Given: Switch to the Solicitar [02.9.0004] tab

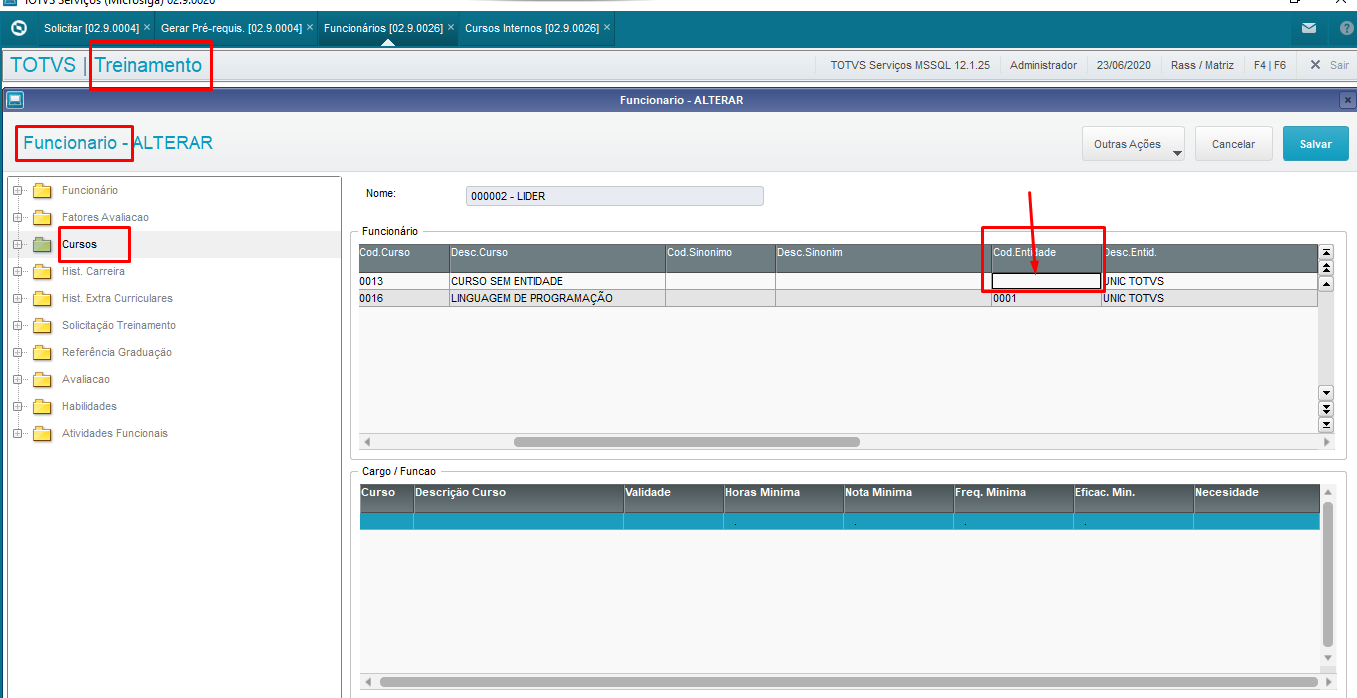Looking at the screenshot, I should [90, 28].
